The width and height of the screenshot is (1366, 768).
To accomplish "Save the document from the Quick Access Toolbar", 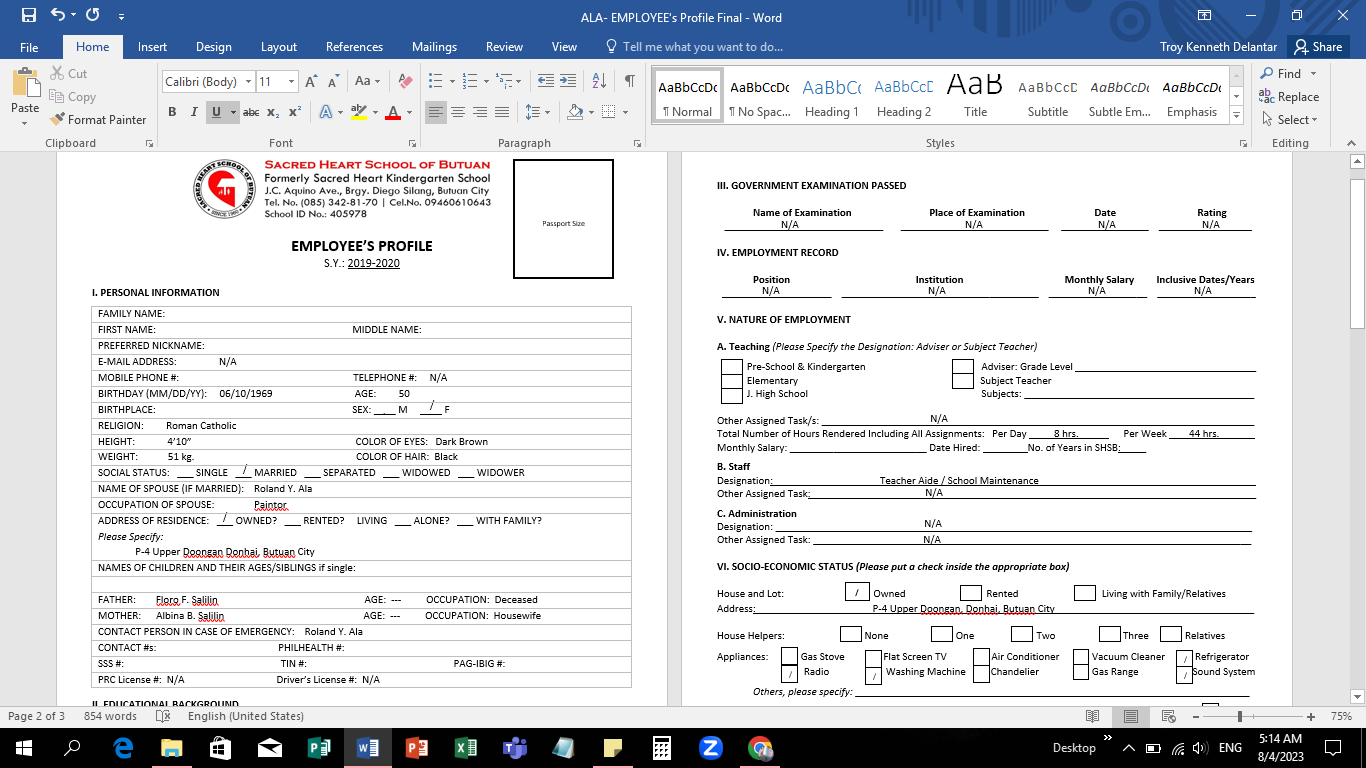I will pos(28,16).
